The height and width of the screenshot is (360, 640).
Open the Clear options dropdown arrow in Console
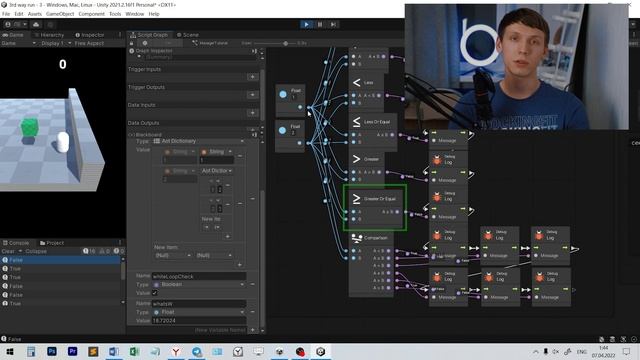[x=20, y=251]
